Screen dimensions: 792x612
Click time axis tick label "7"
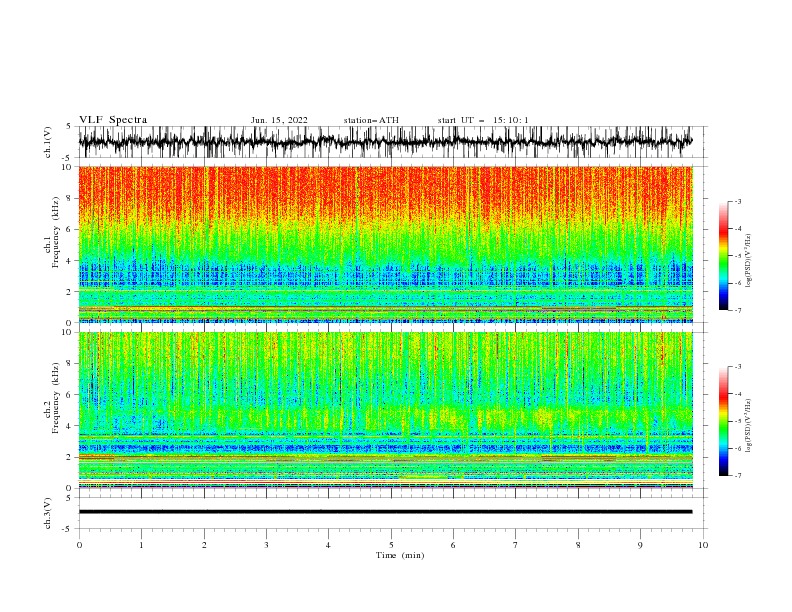516,545
